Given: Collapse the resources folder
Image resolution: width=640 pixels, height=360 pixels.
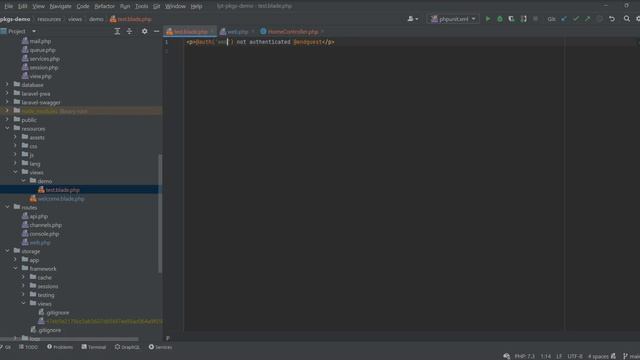Looking at the screenshot, I should [x=7, y=128].
